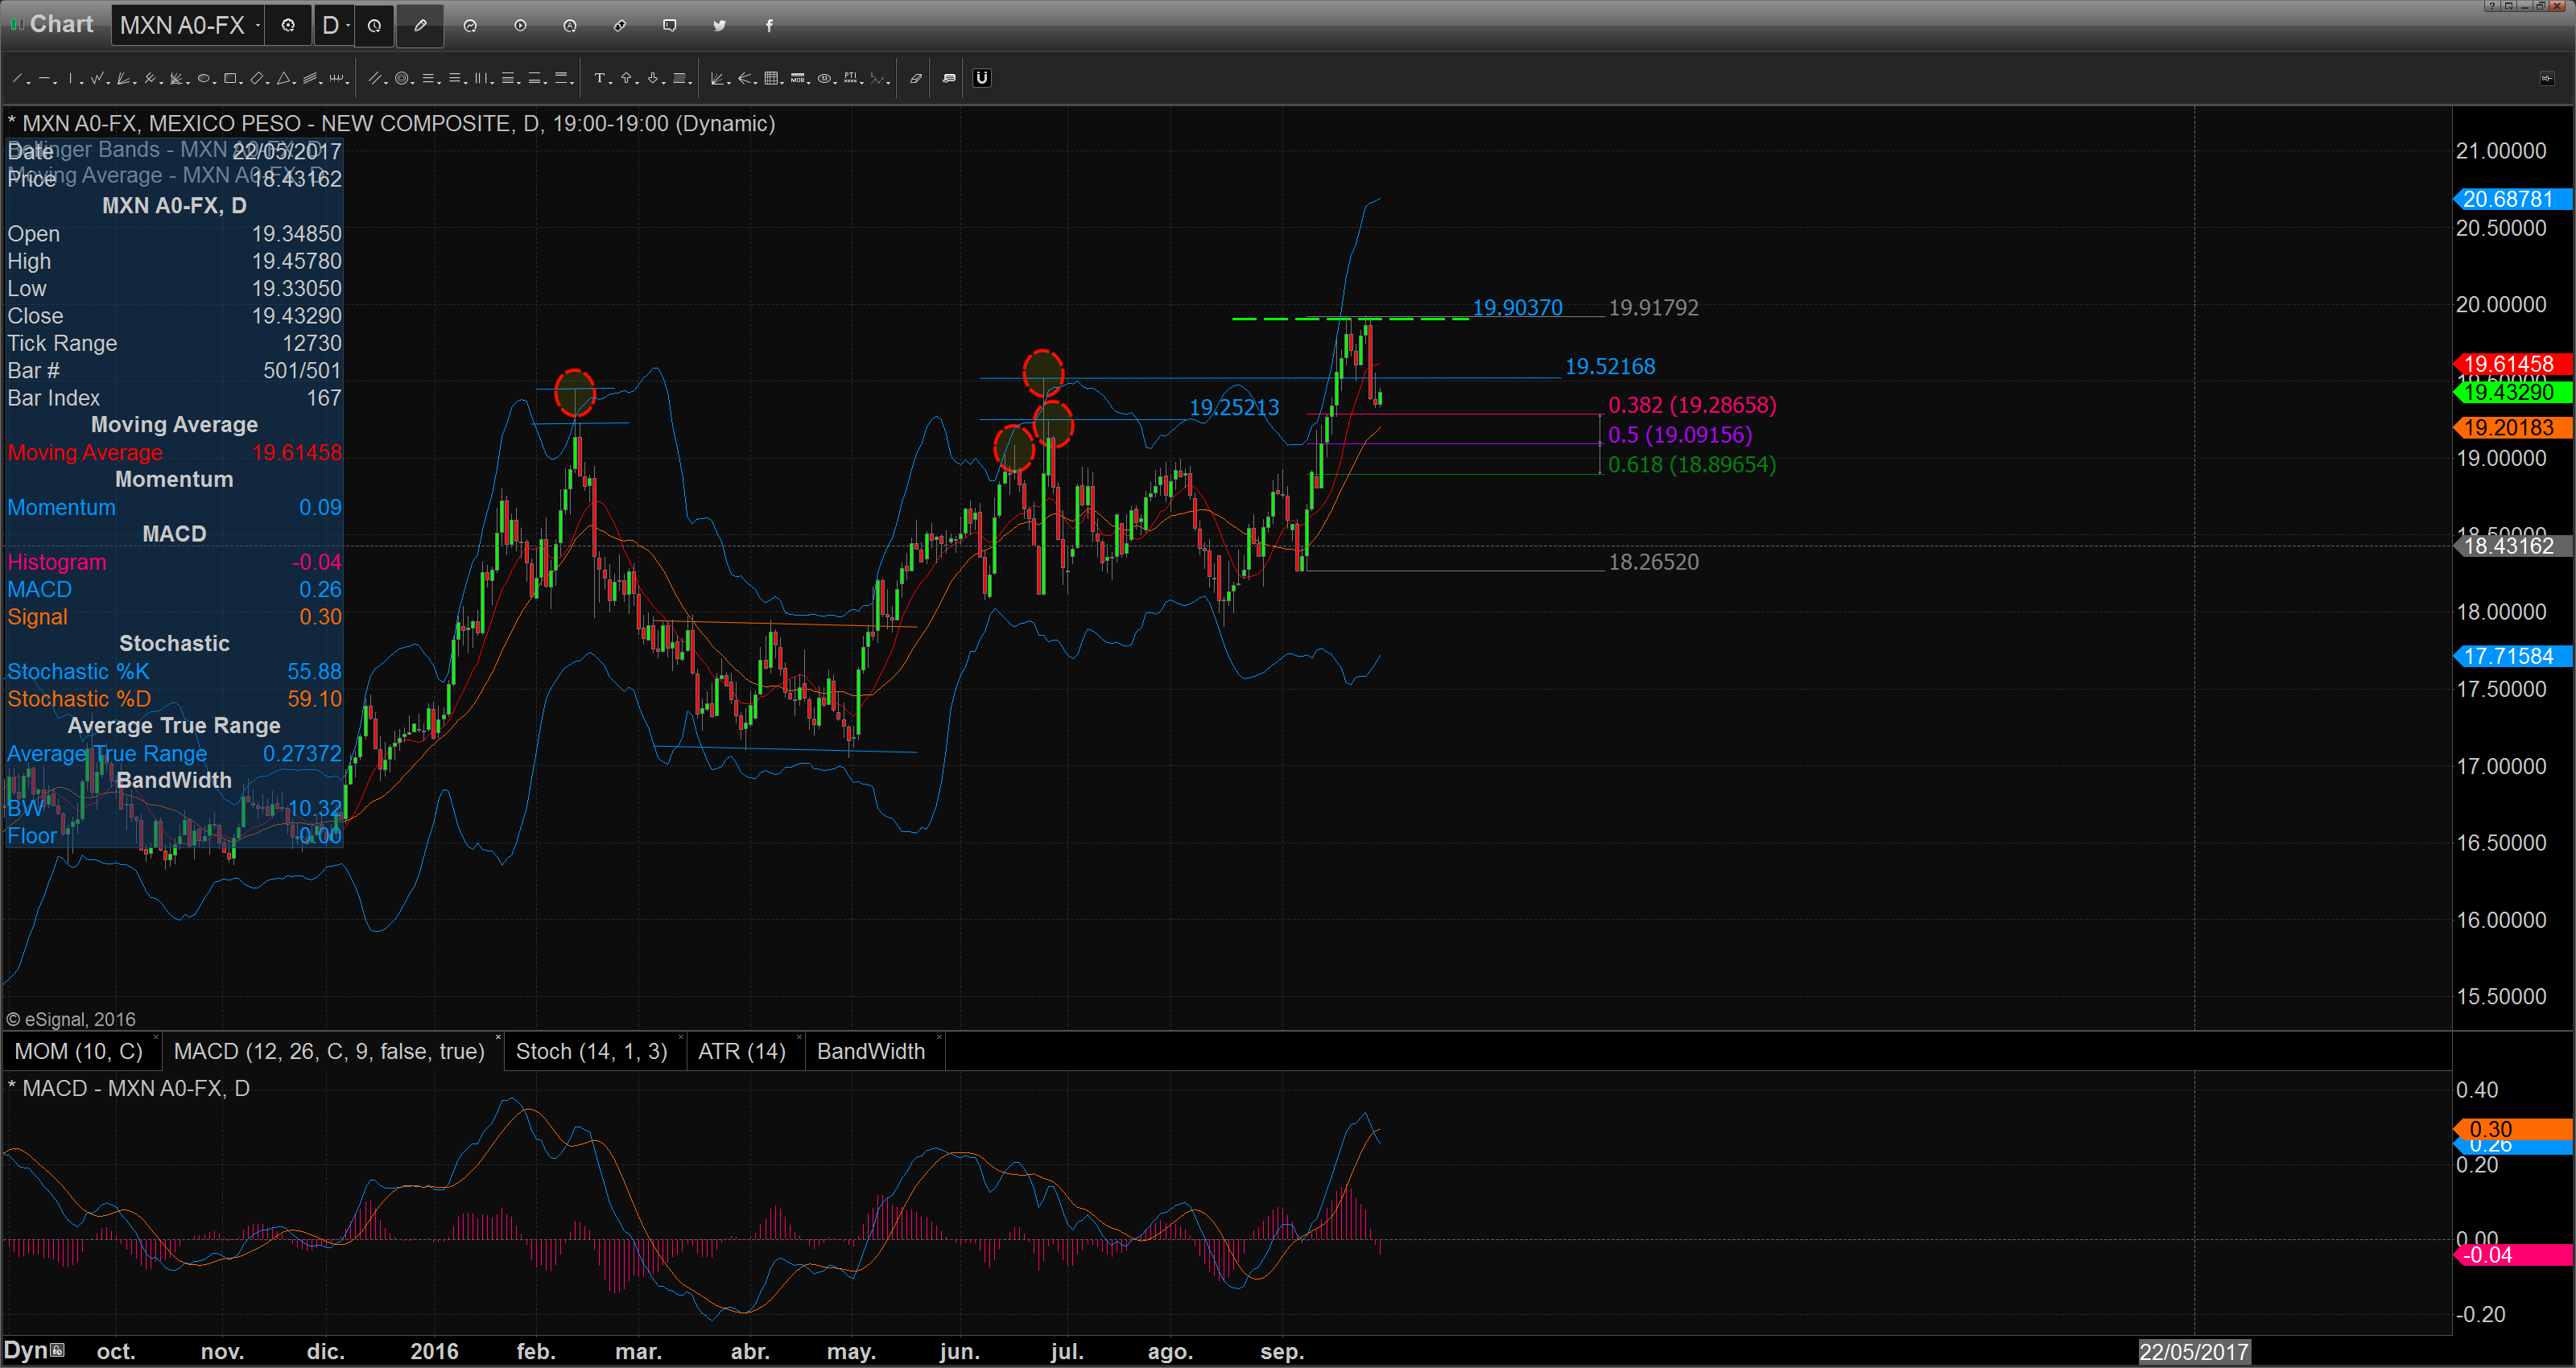
Task: Click the Average True Range value row
Action: click(174, 753)
